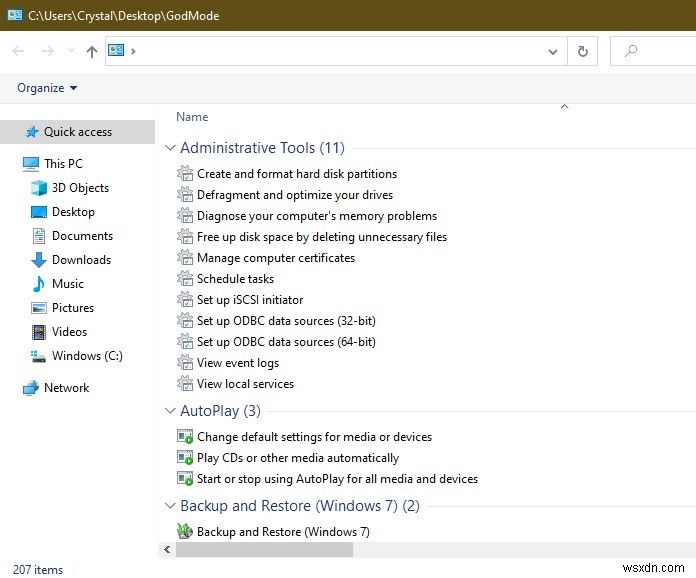Viewport: 696px width, 578px height.
Task: Select 'Create and format hard disk partitions' text
Action: coord(297,174)
